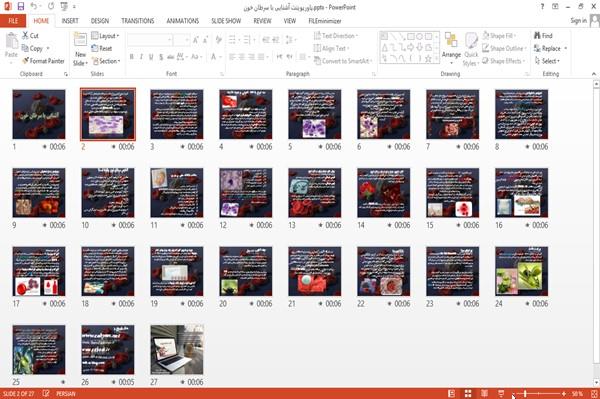
Task: Toggle Bold formatting
Action: [132, 57]
